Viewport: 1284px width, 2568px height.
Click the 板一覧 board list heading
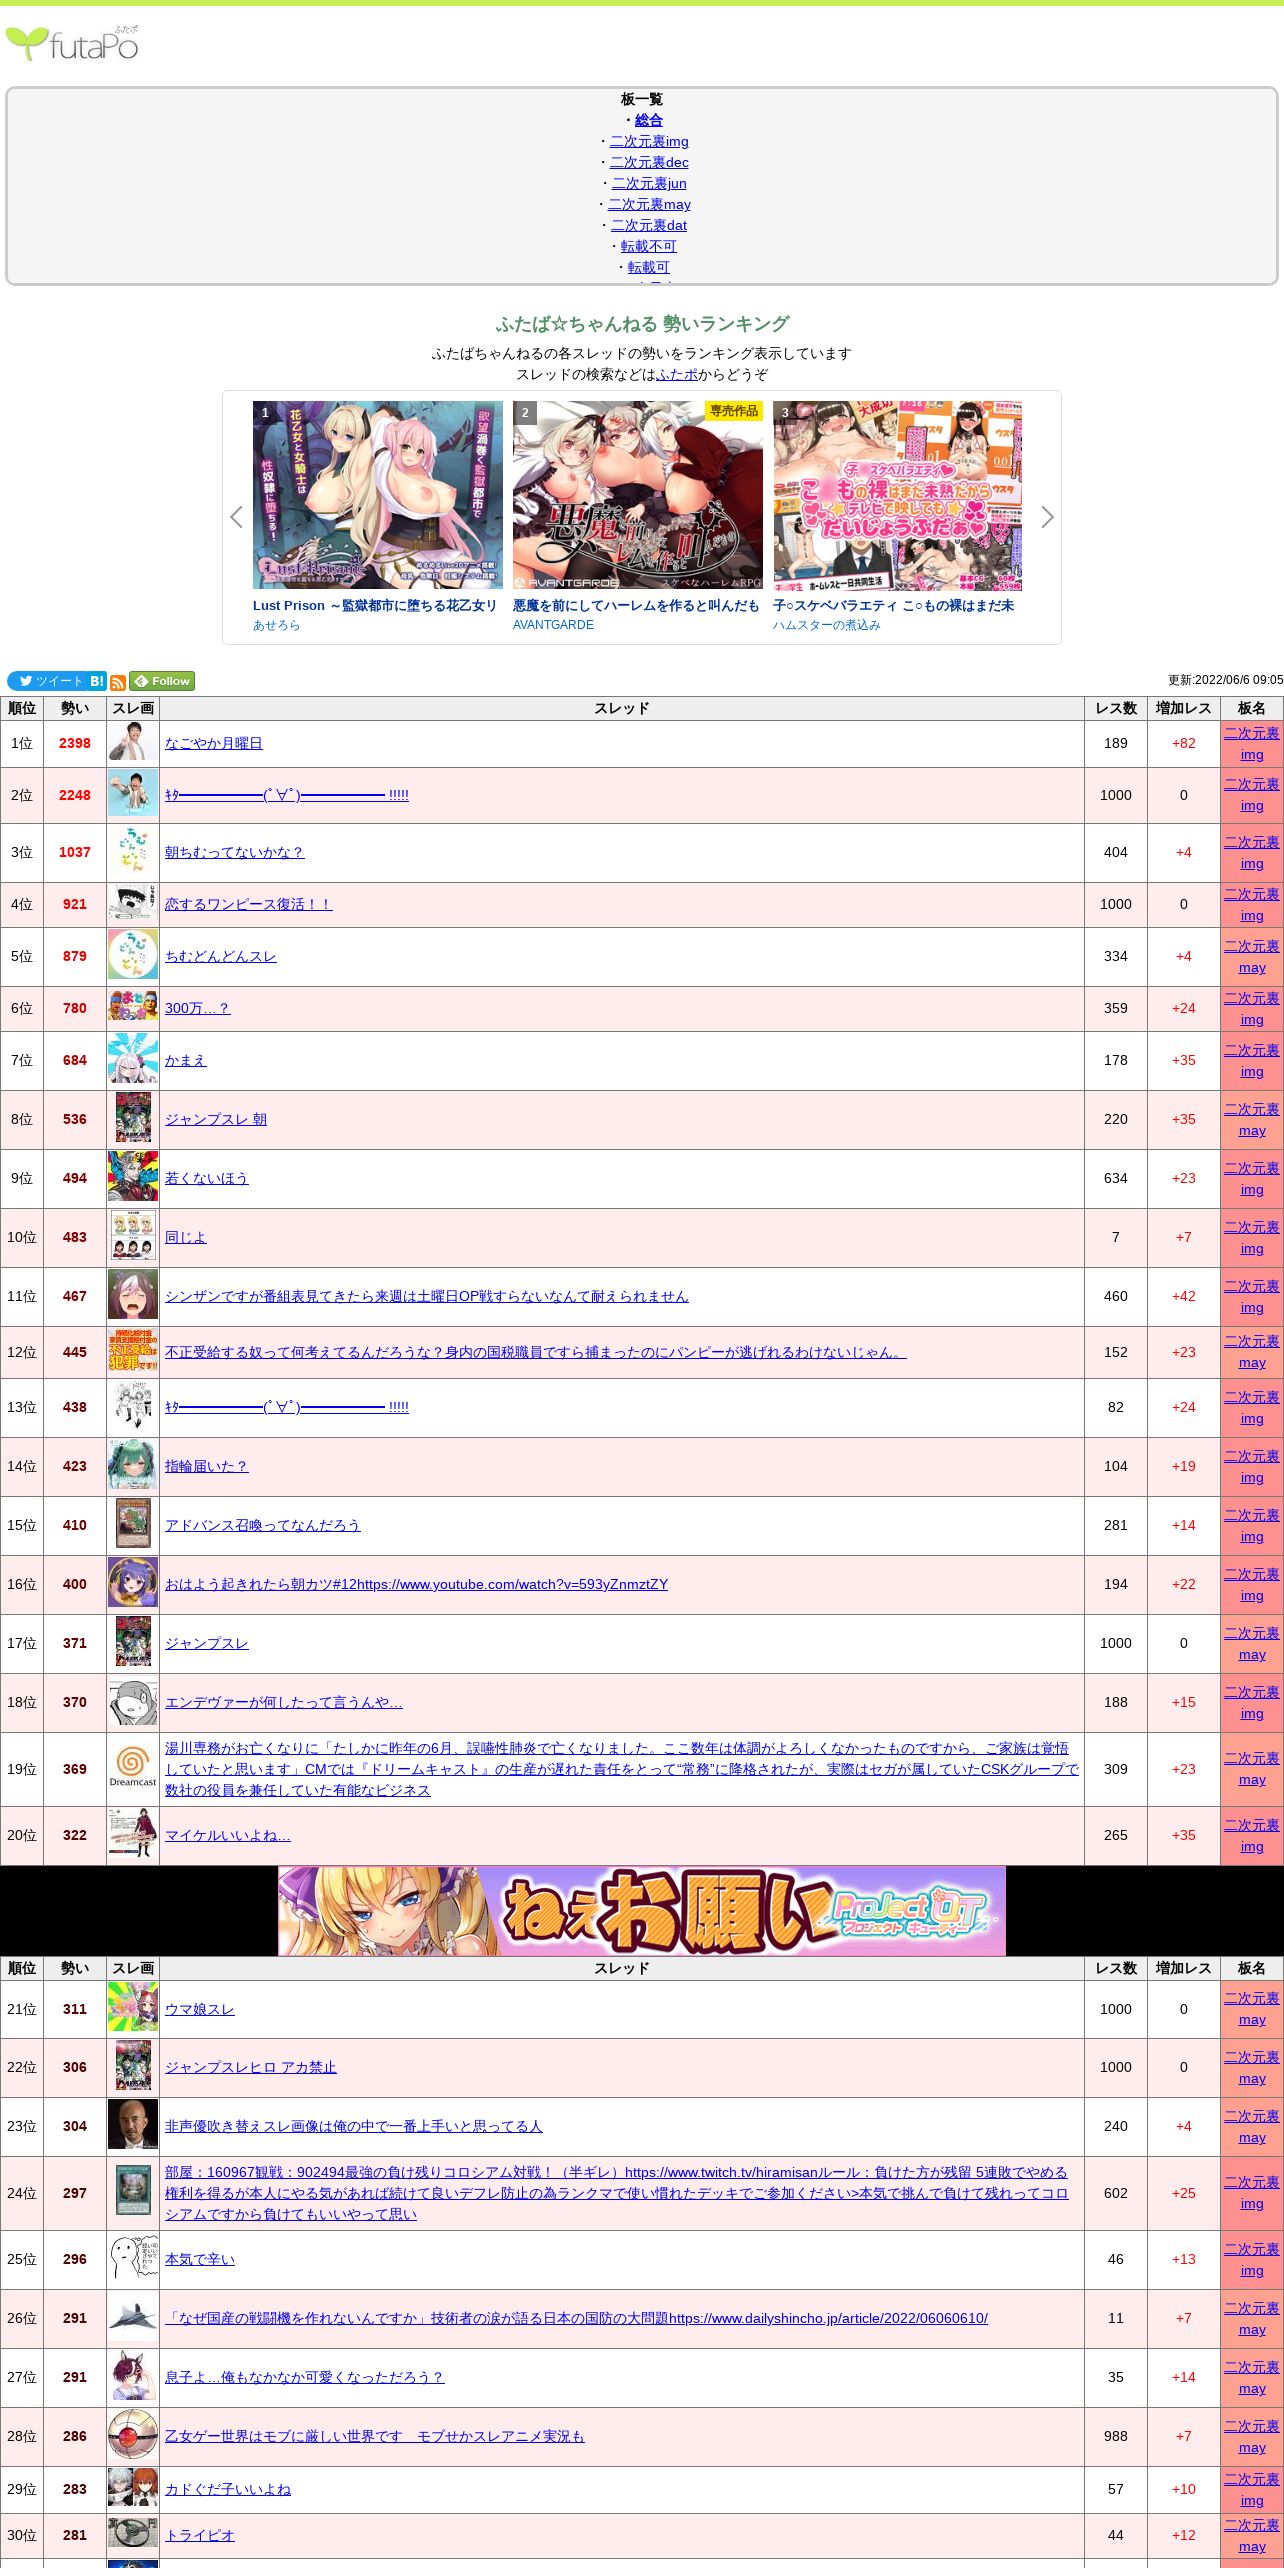[642, 99]
